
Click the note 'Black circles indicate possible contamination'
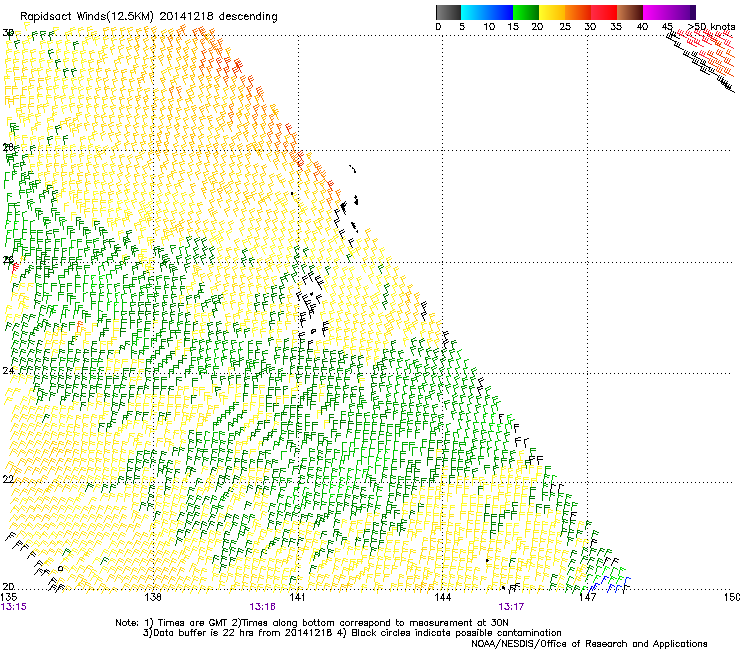(x=456, y=633)
